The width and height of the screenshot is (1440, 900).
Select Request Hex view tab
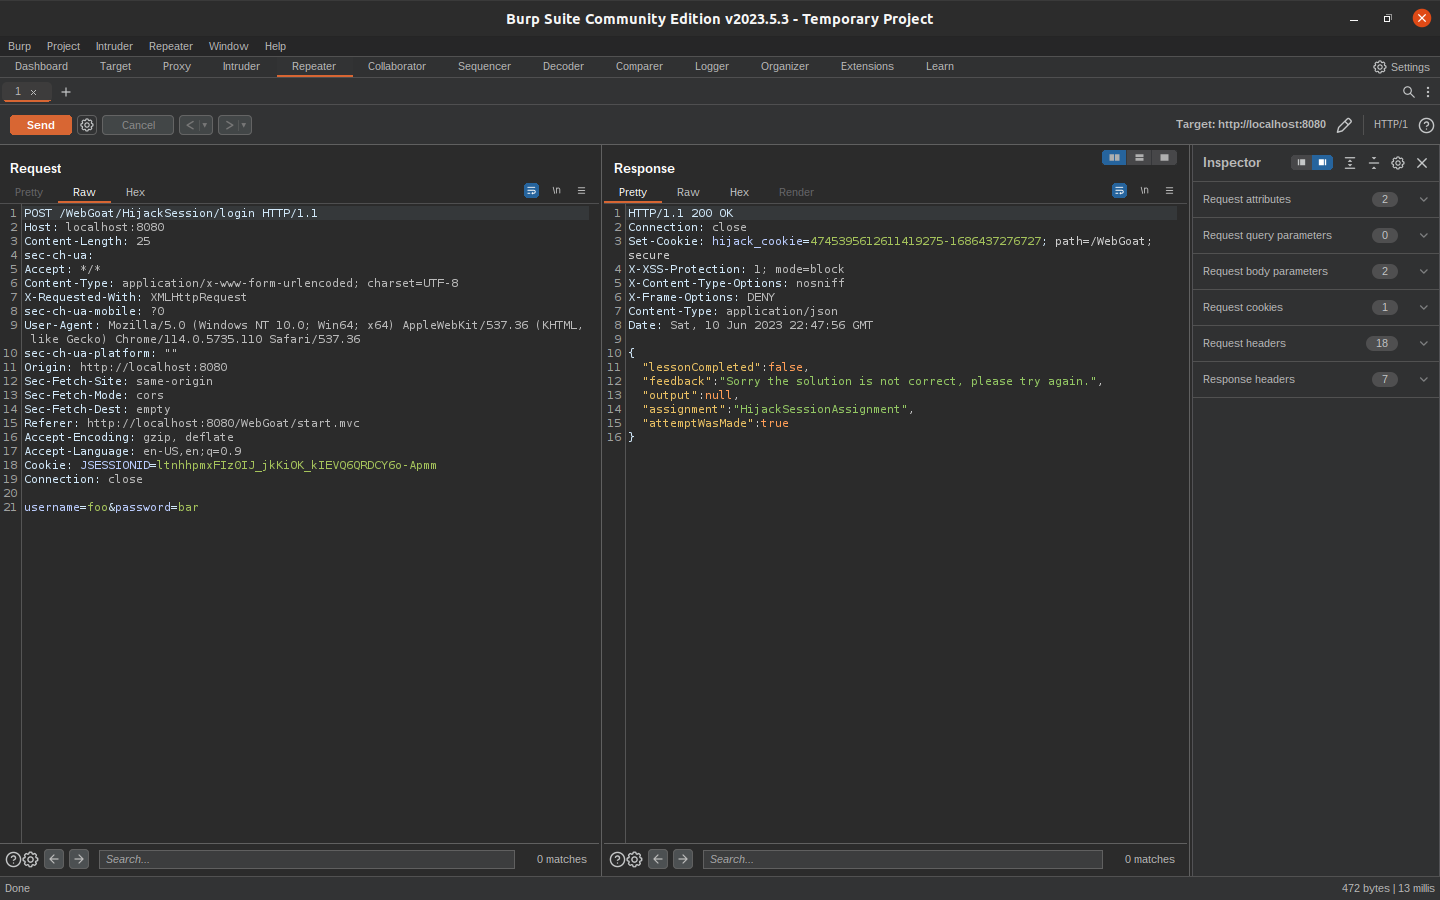[135, 192]
